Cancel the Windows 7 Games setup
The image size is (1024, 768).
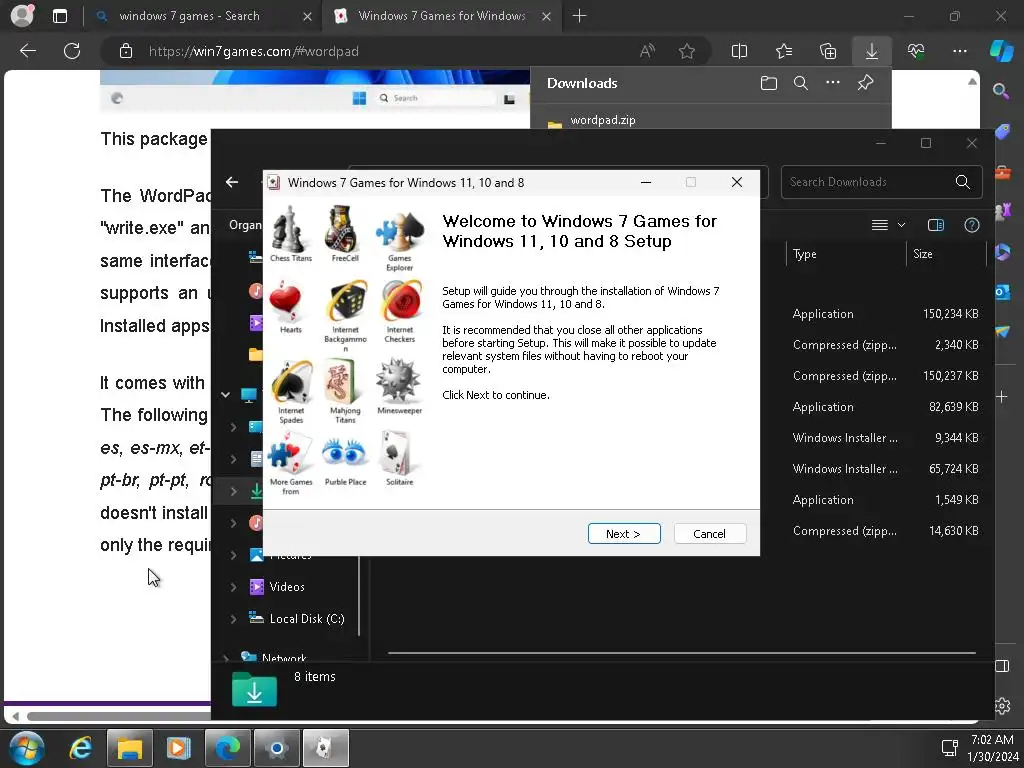709,534
